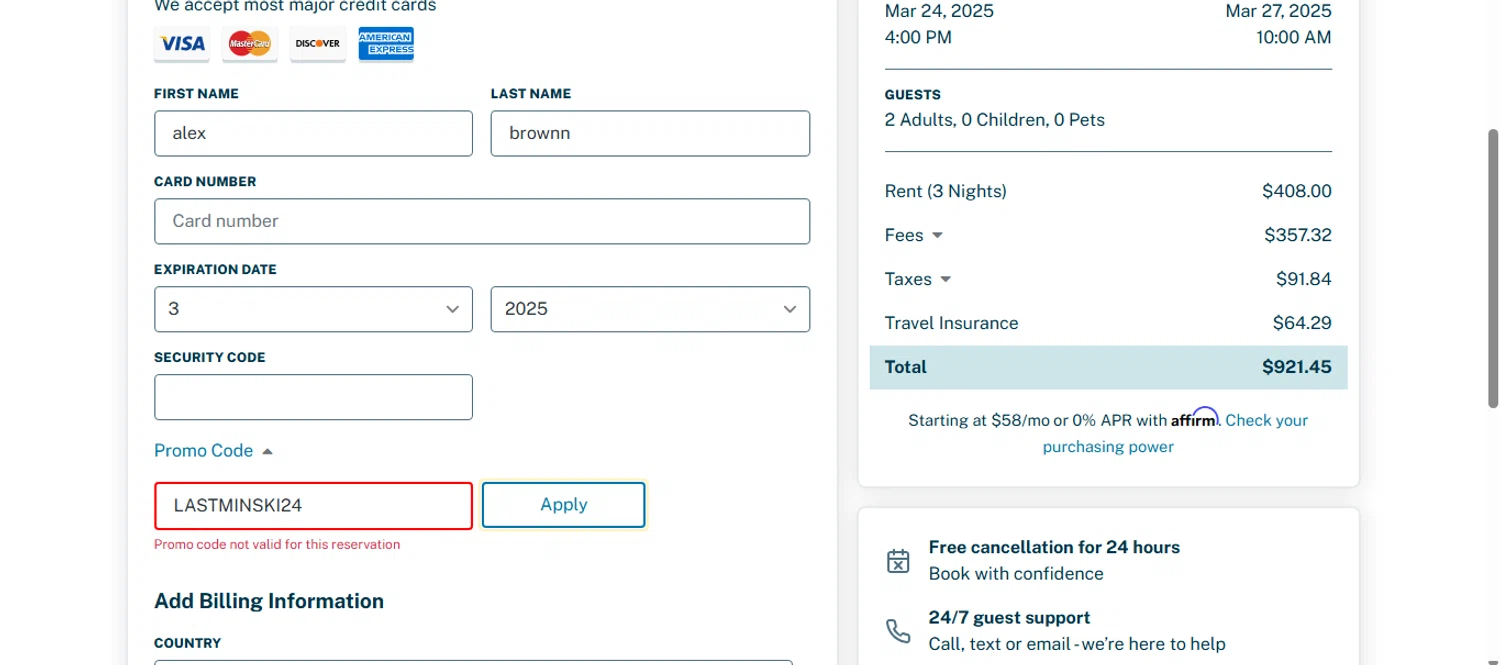1500x665 pixels.
Task: Focus the Card number field
Action: click(481, 221)
